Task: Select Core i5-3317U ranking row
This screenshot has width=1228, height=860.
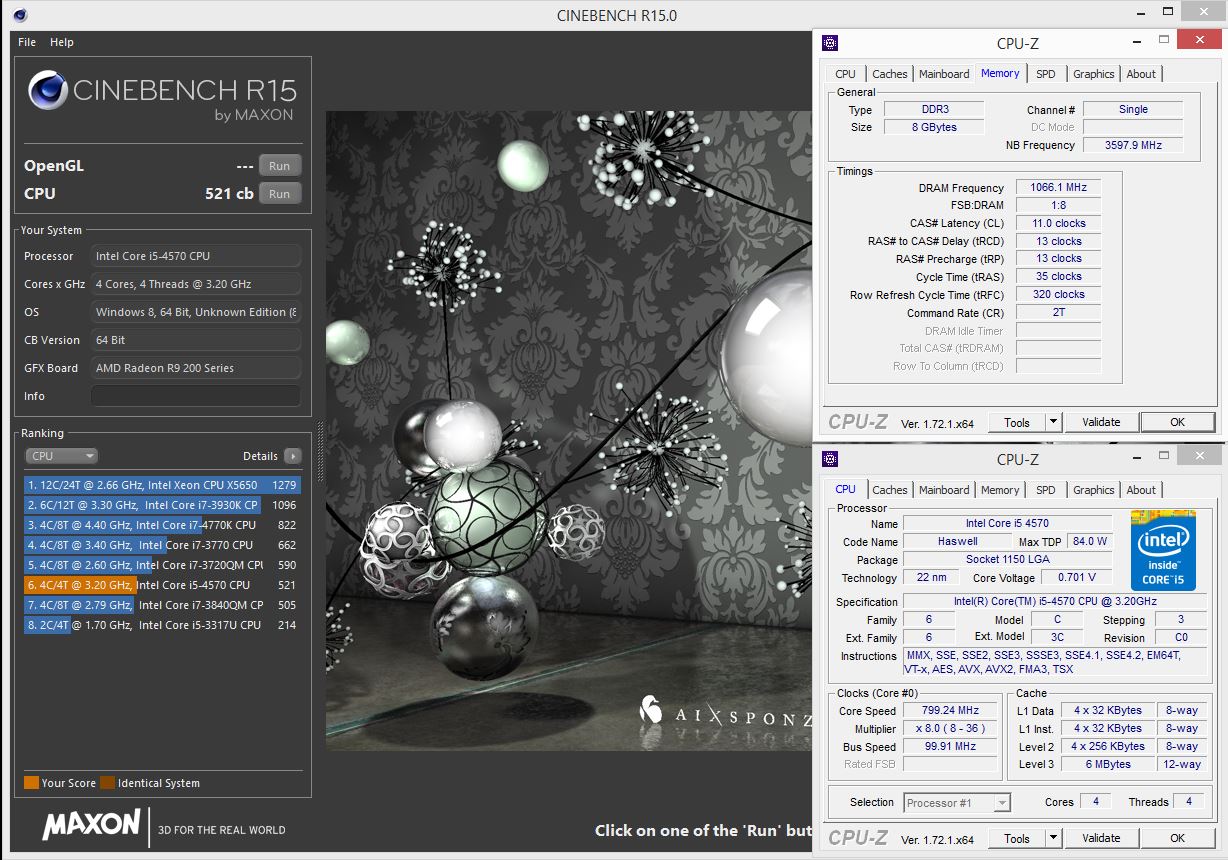Action: [162, 625]
